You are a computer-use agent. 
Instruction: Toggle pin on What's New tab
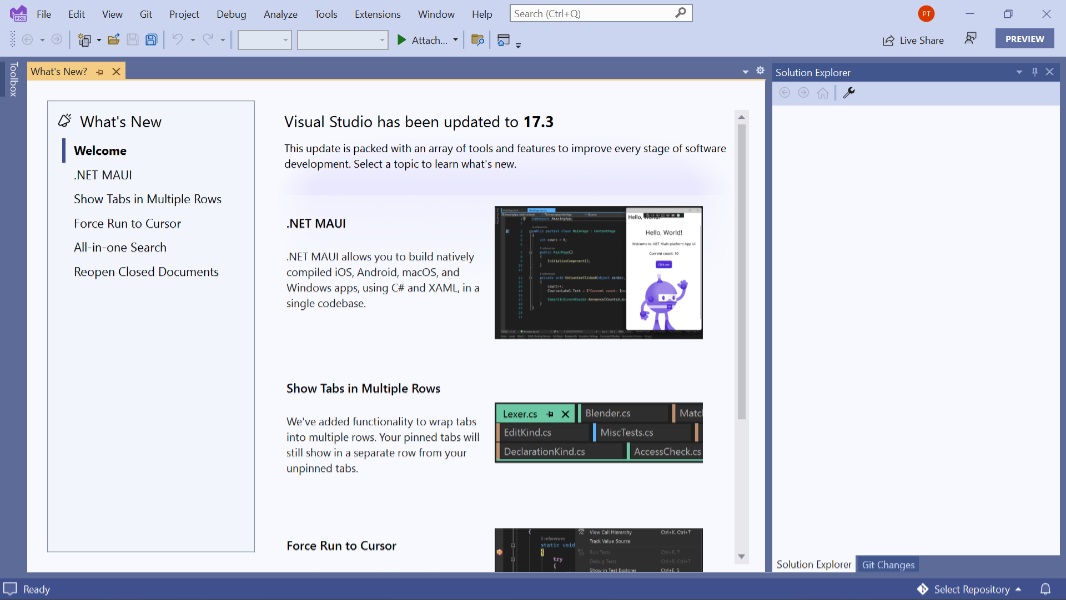pos(100,72)
